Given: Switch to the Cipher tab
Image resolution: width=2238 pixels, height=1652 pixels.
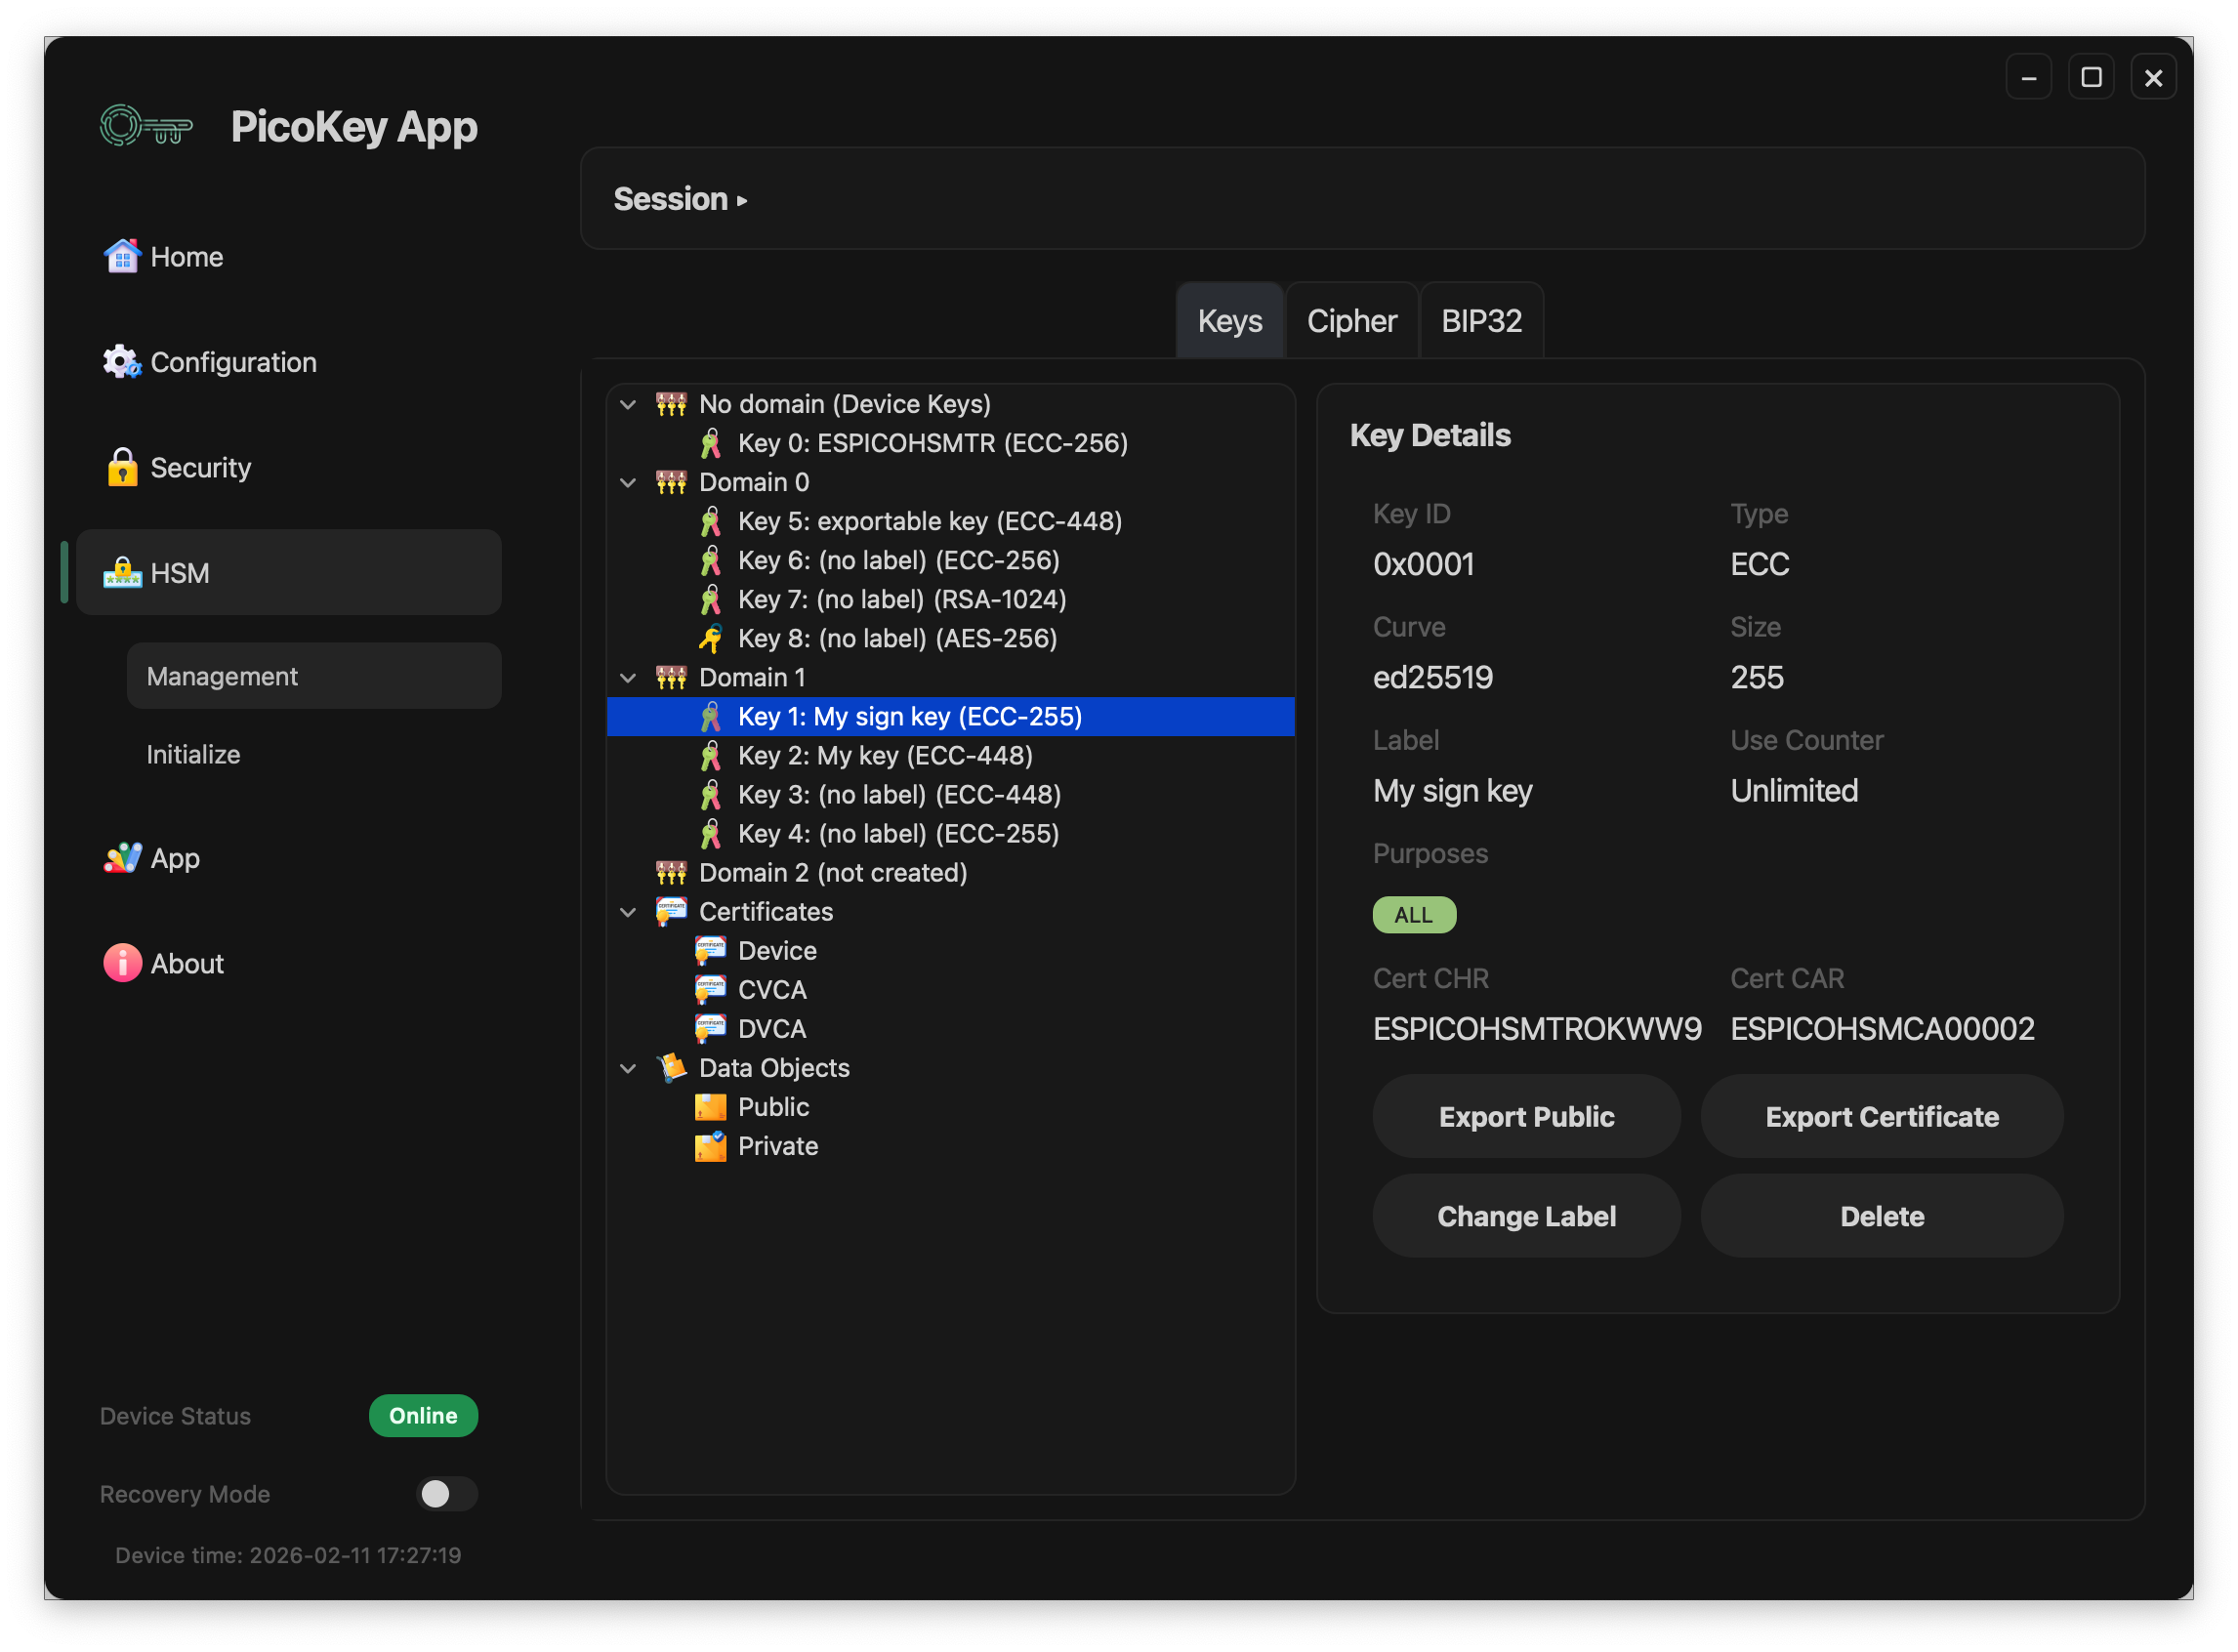Looking at the screenshot, I should pos(1351,321).
